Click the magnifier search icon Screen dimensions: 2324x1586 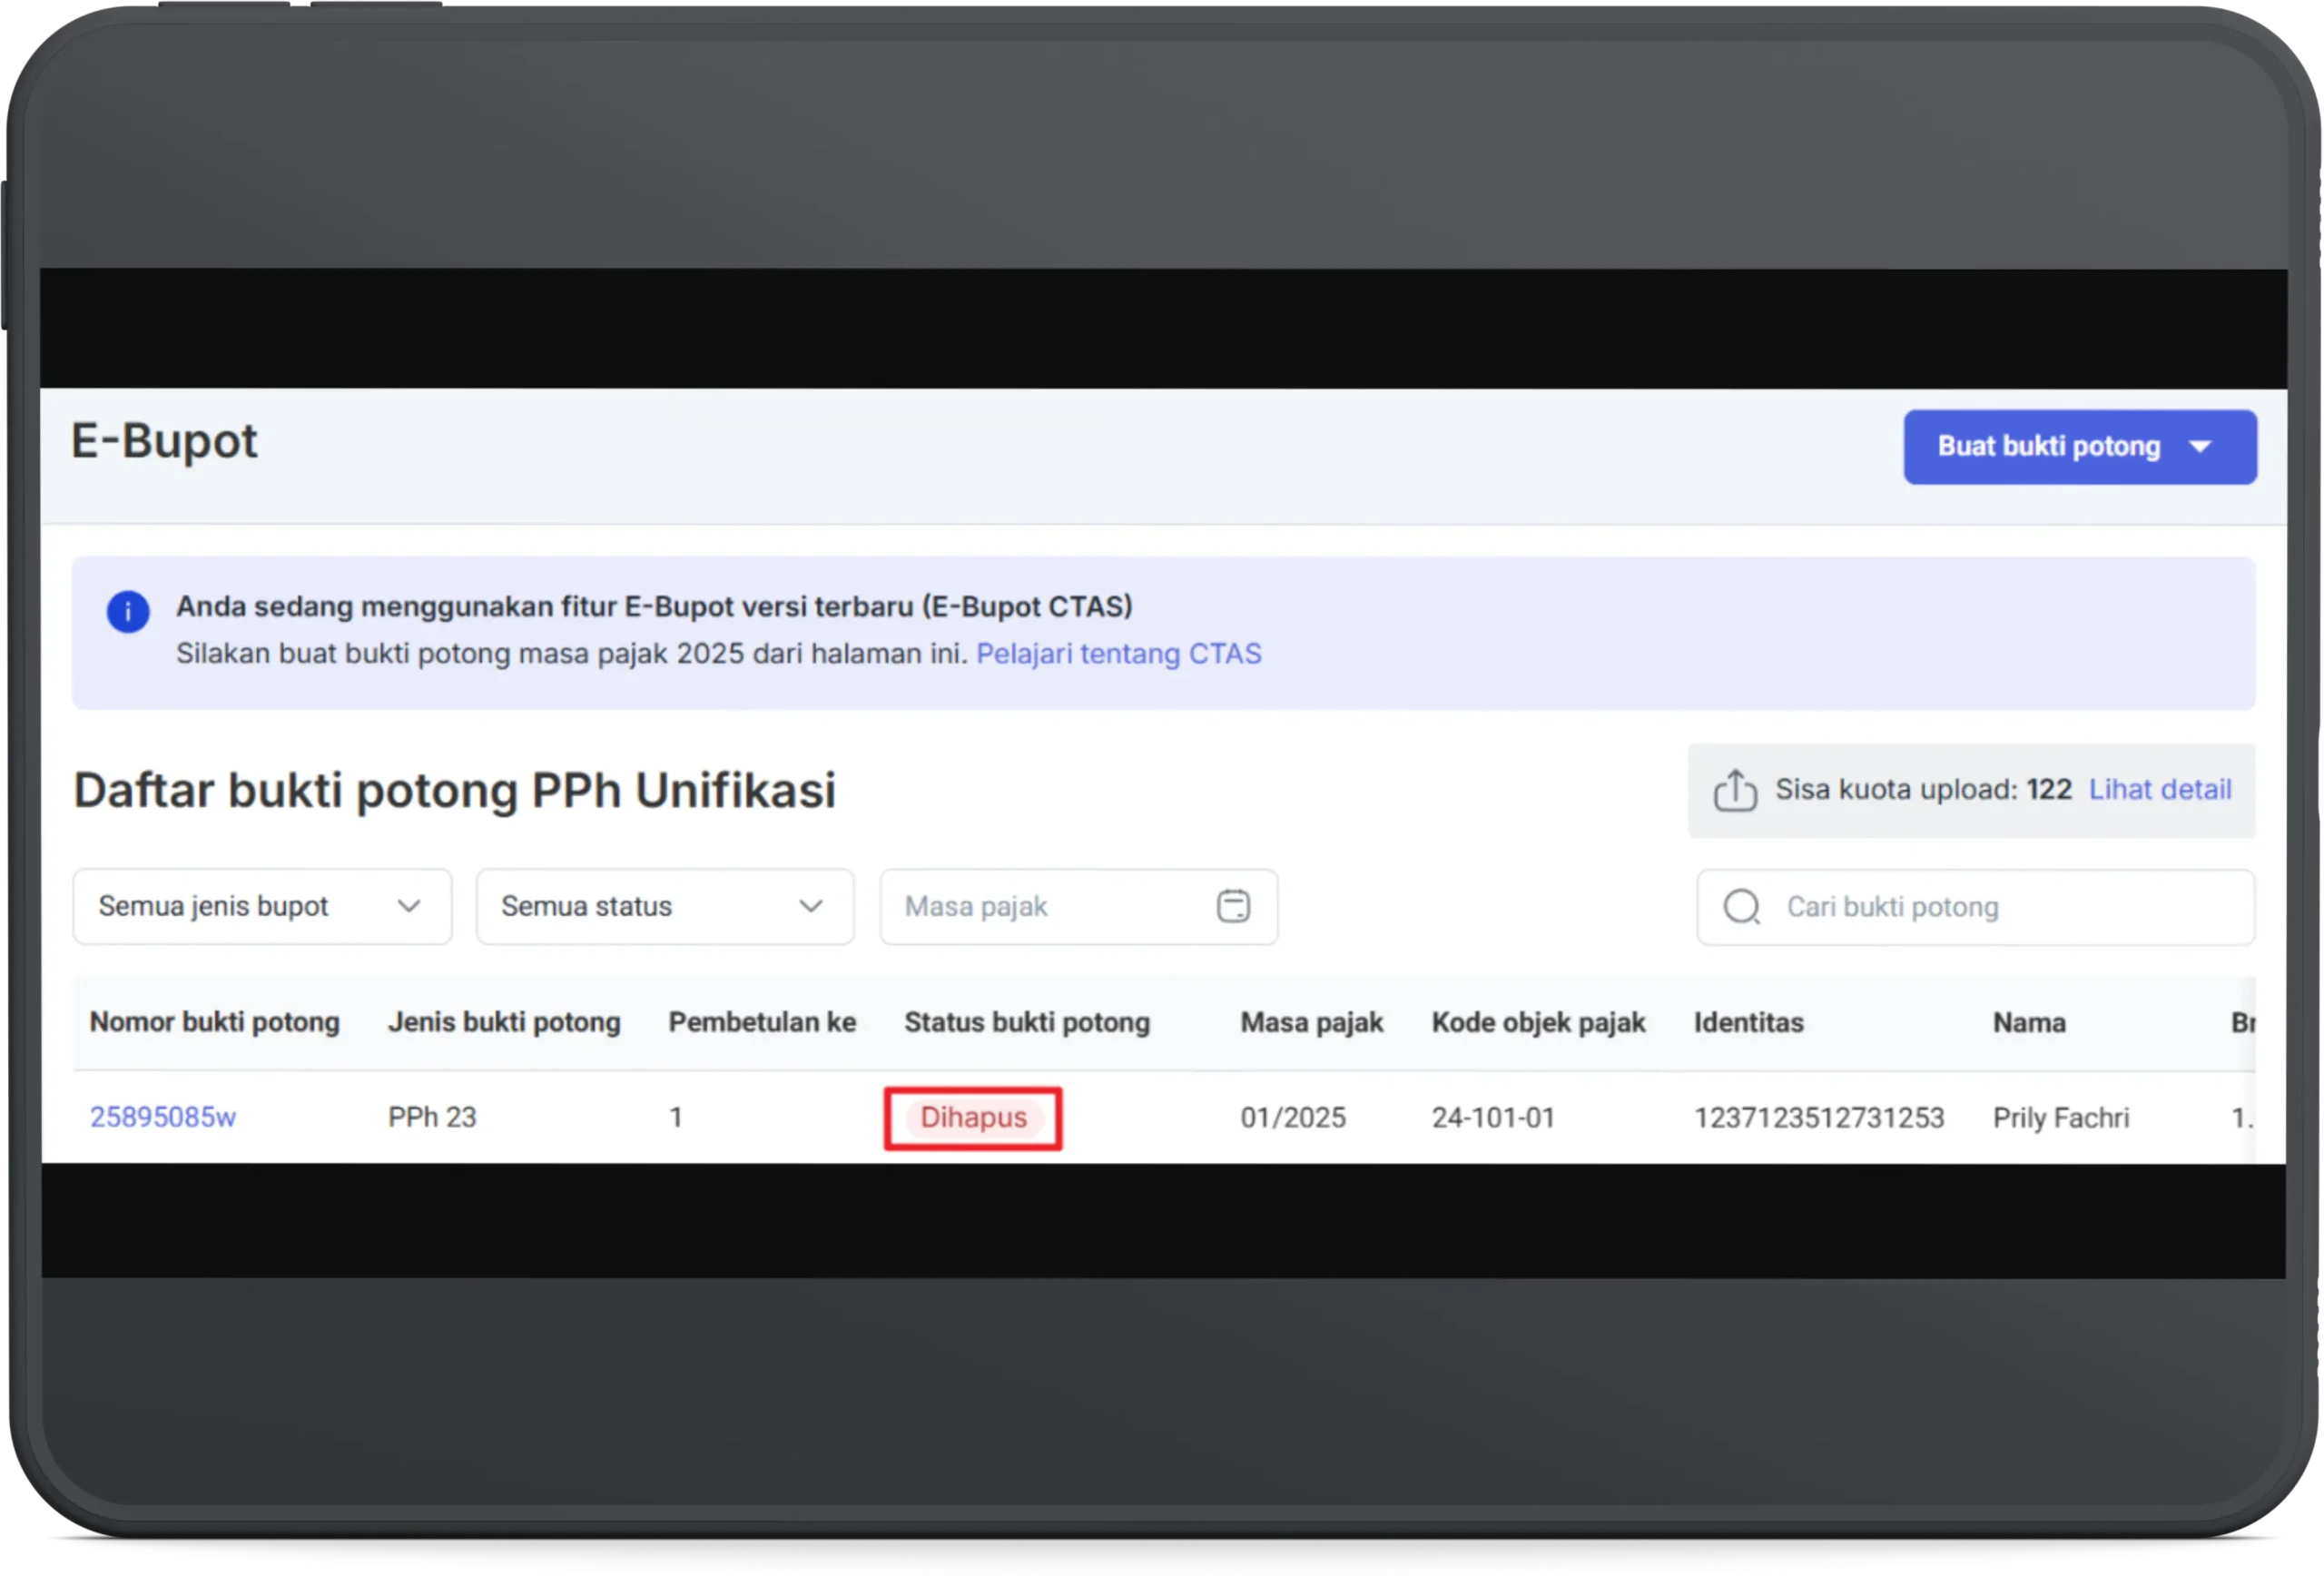(1741, 907)
